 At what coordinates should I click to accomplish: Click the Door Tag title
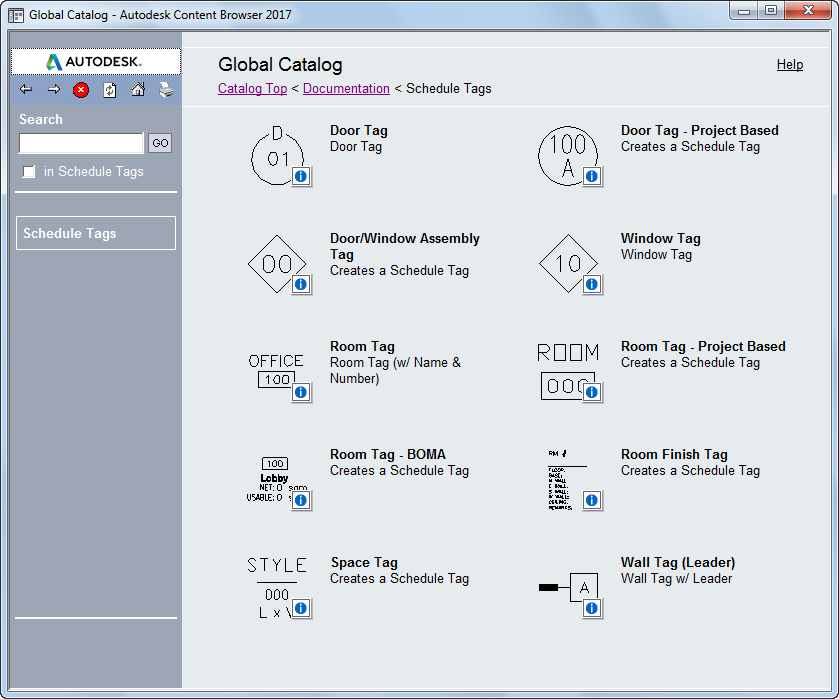(x=359, y=131)
